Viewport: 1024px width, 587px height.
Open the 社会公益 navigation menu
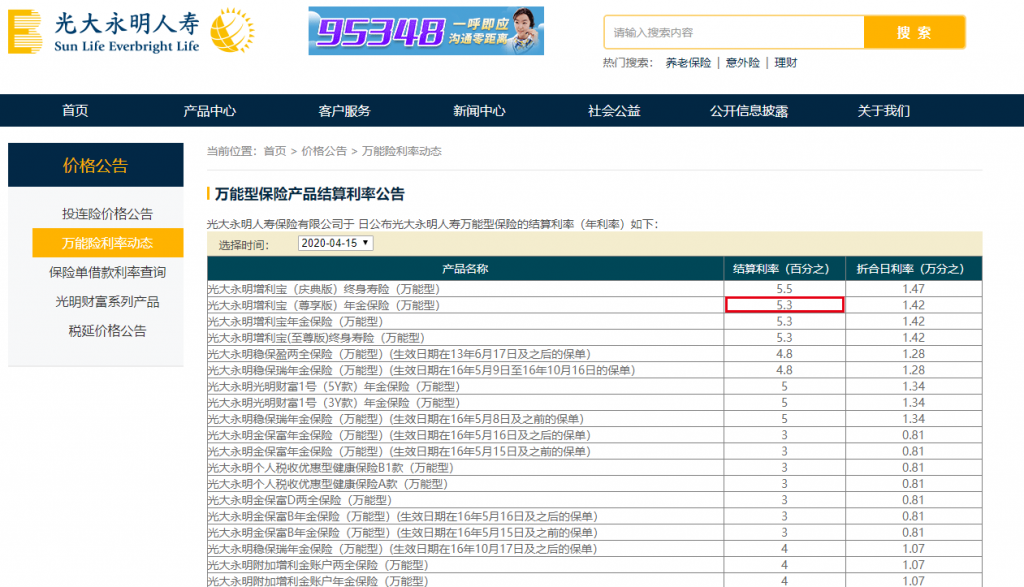[614, 111]
